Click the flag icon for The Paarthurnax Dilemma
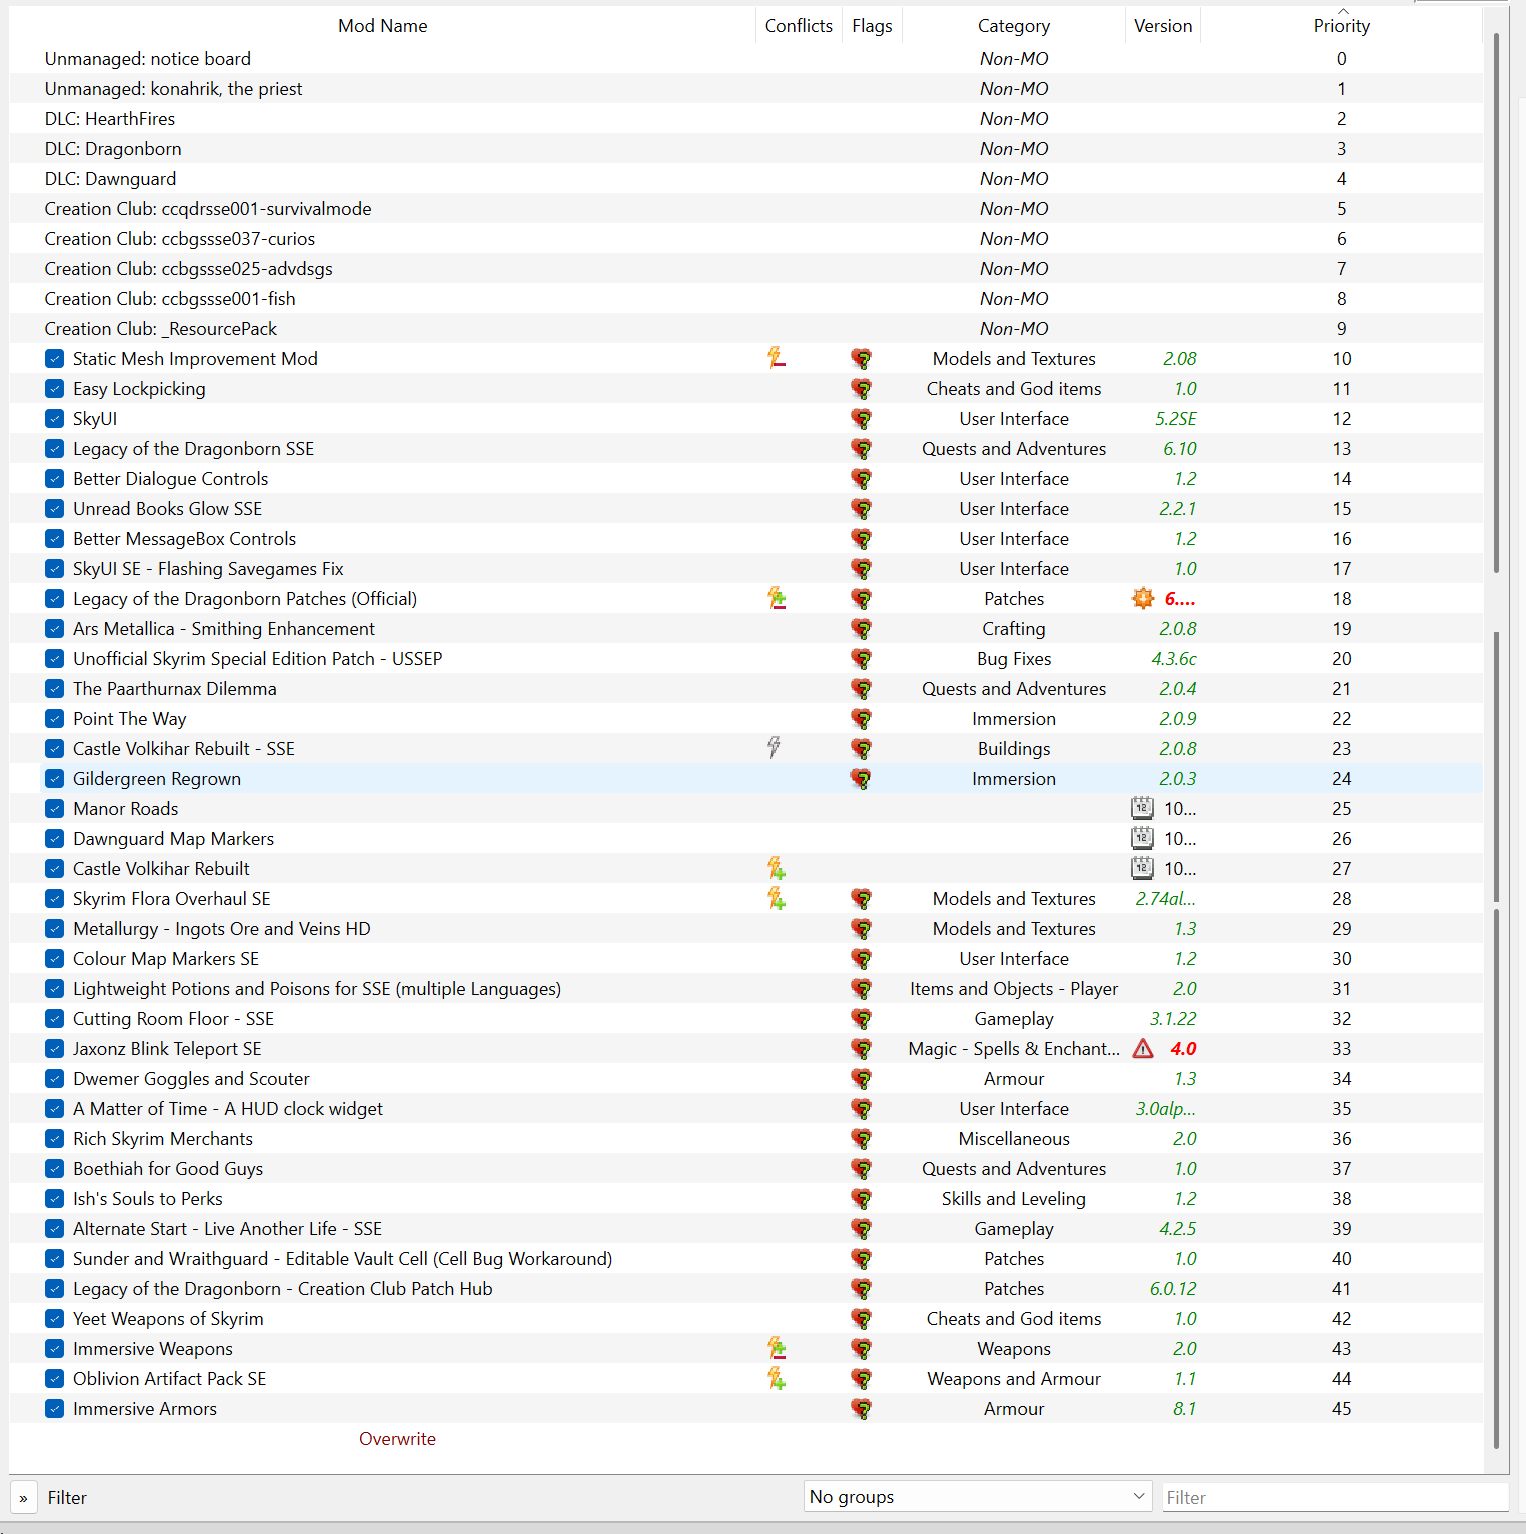This screenshot has width=1526, height=1534. pos(861,688)
